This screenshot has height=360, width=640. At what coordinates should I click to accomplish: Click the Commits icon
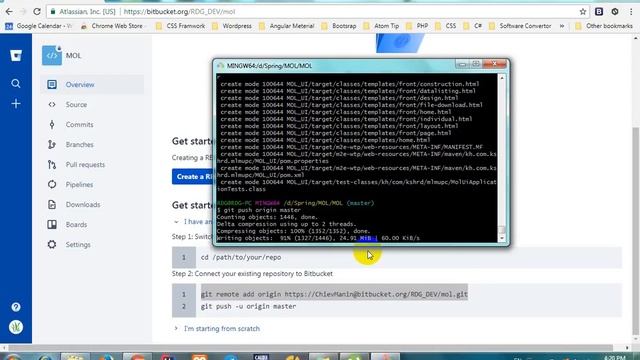point(52,124)
